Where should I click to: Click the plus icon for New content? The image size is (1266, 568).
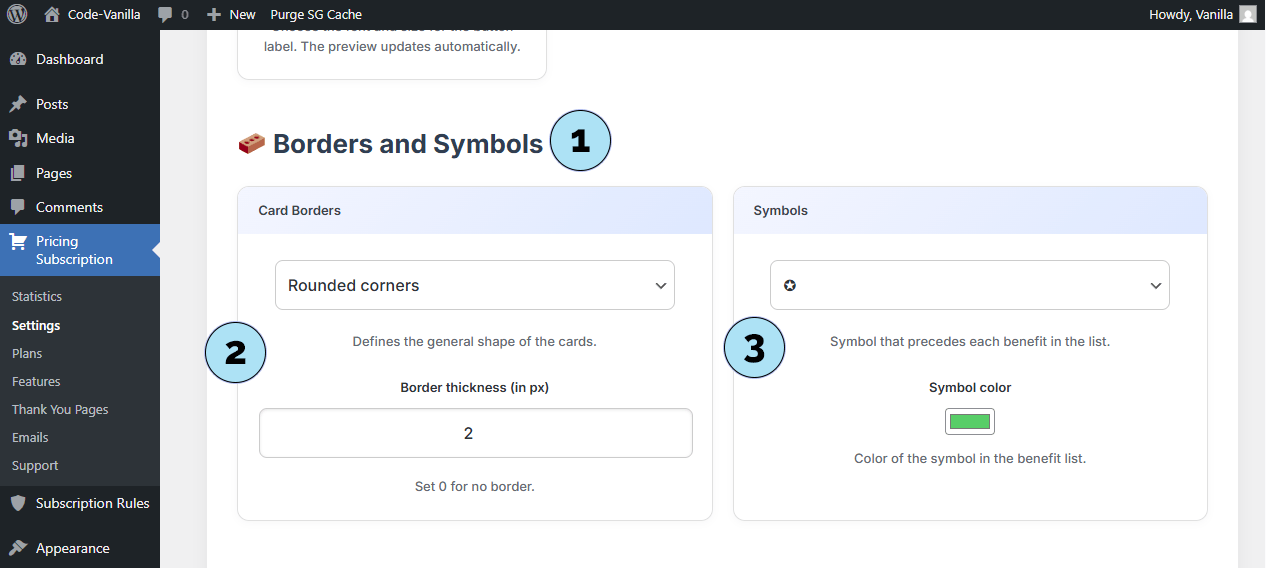coord(213,14)
